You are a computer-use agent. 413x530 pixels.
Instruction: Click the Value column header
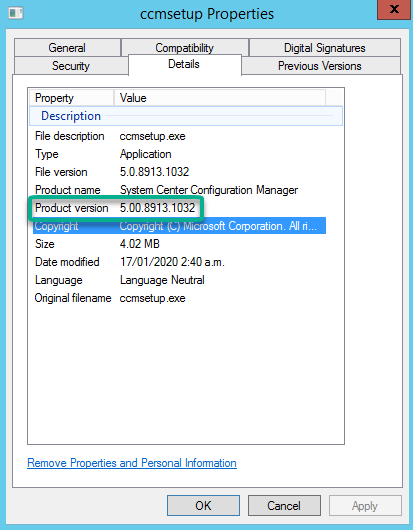pos(220,98)
